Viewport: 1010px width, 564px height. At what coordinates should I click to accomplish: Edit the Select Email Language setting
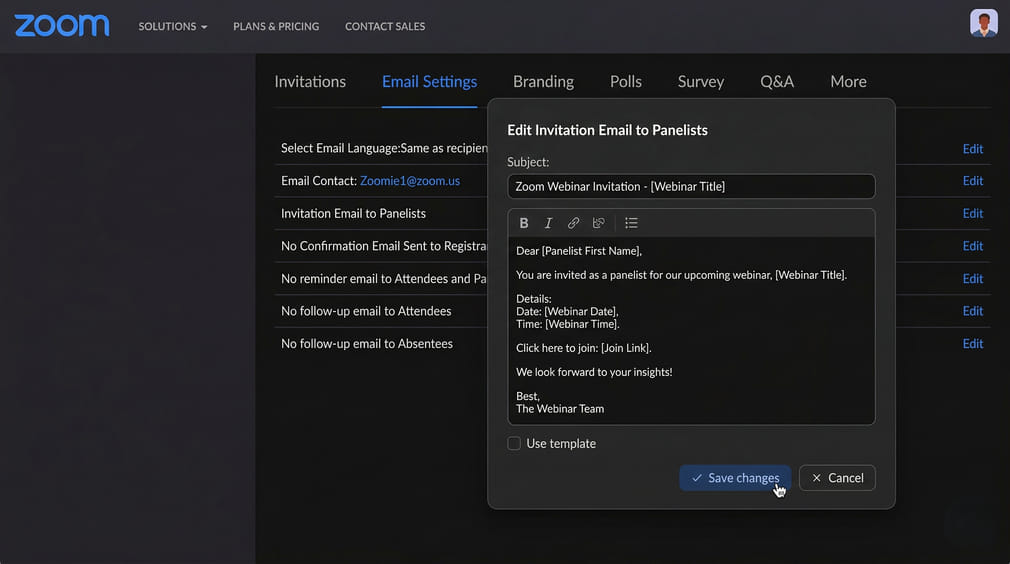click(972, 149)
